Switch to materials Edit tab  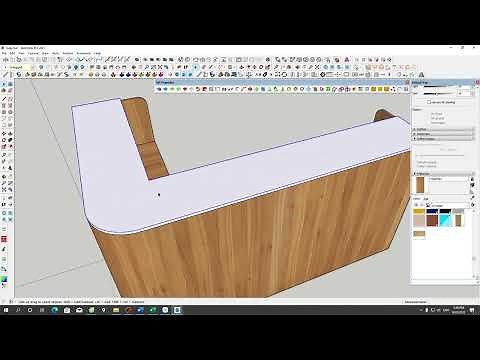(x=426, y=199)
